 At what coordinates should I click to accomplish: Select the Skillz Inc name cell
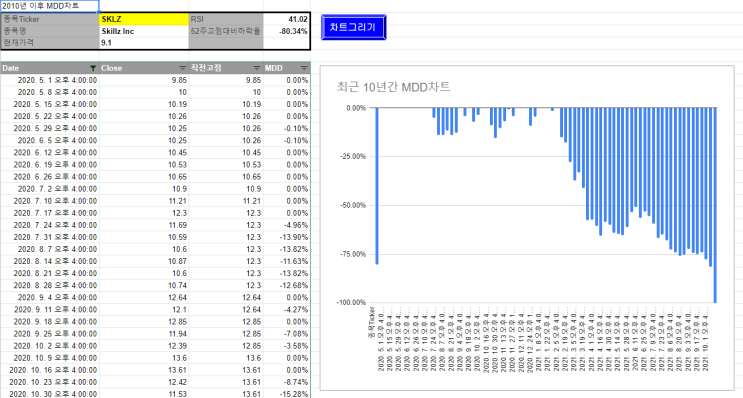pyautogui.click(x=144, y=31)
